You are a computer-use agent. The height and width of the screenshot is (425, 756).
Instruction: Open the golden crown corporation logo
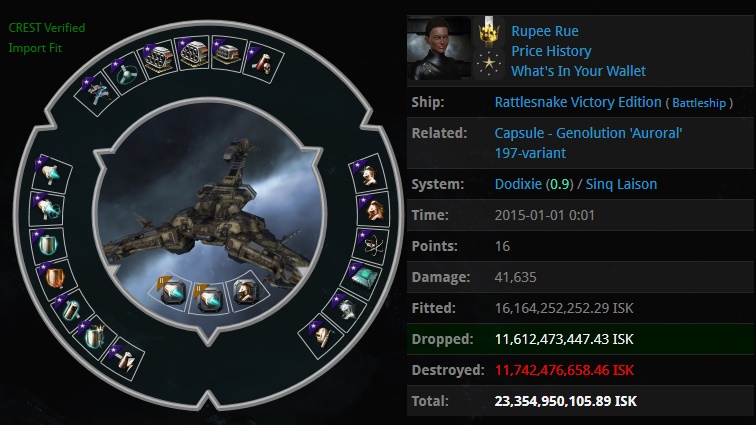pos(488,31)
